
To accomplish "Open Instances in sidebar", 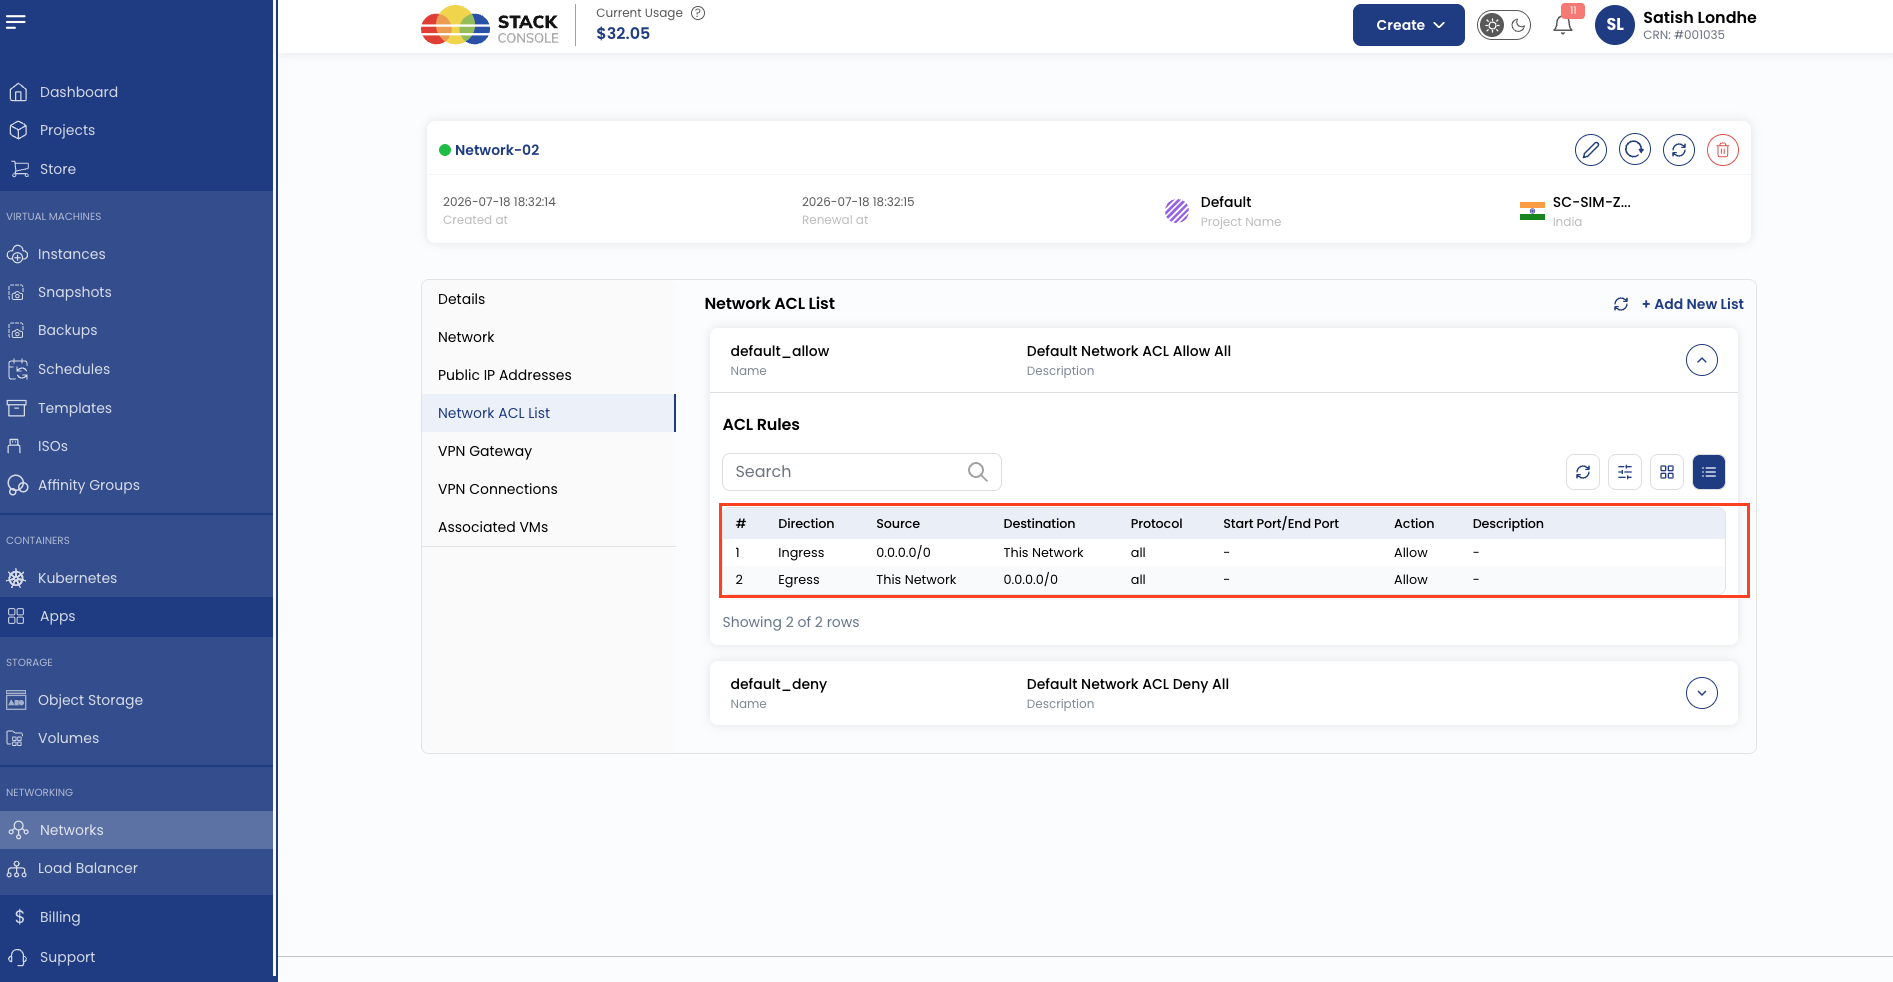I will coord(136,254).
